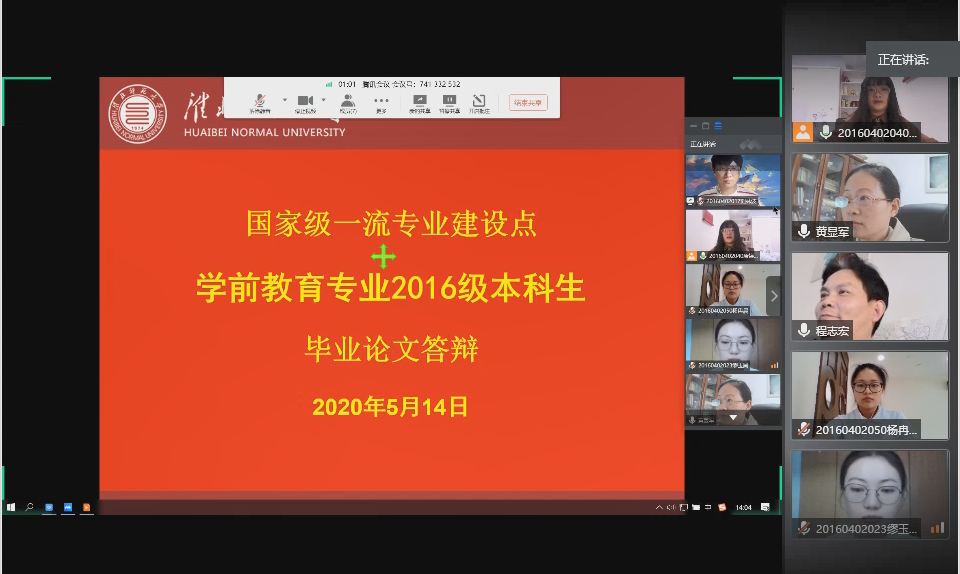Click the new share icon in toolbar
The image size is (960, 574).
point(419,101)
